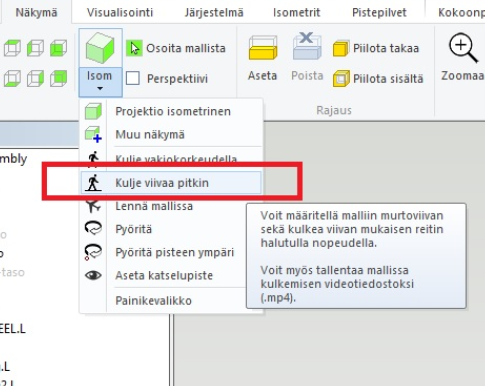Select Kulje vakiokorkeudella menu item
485x386 pixels.
coord(171,158)
